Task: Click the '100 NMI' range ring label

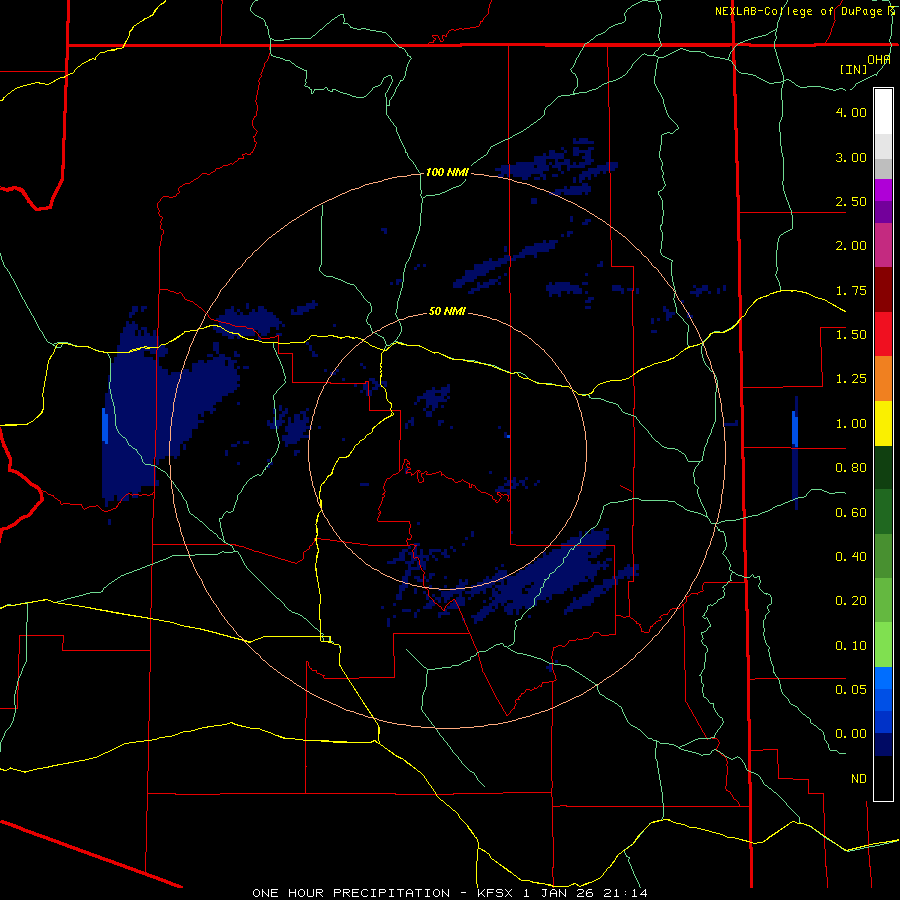Action: pyautogui.click(x=447, y=172)
